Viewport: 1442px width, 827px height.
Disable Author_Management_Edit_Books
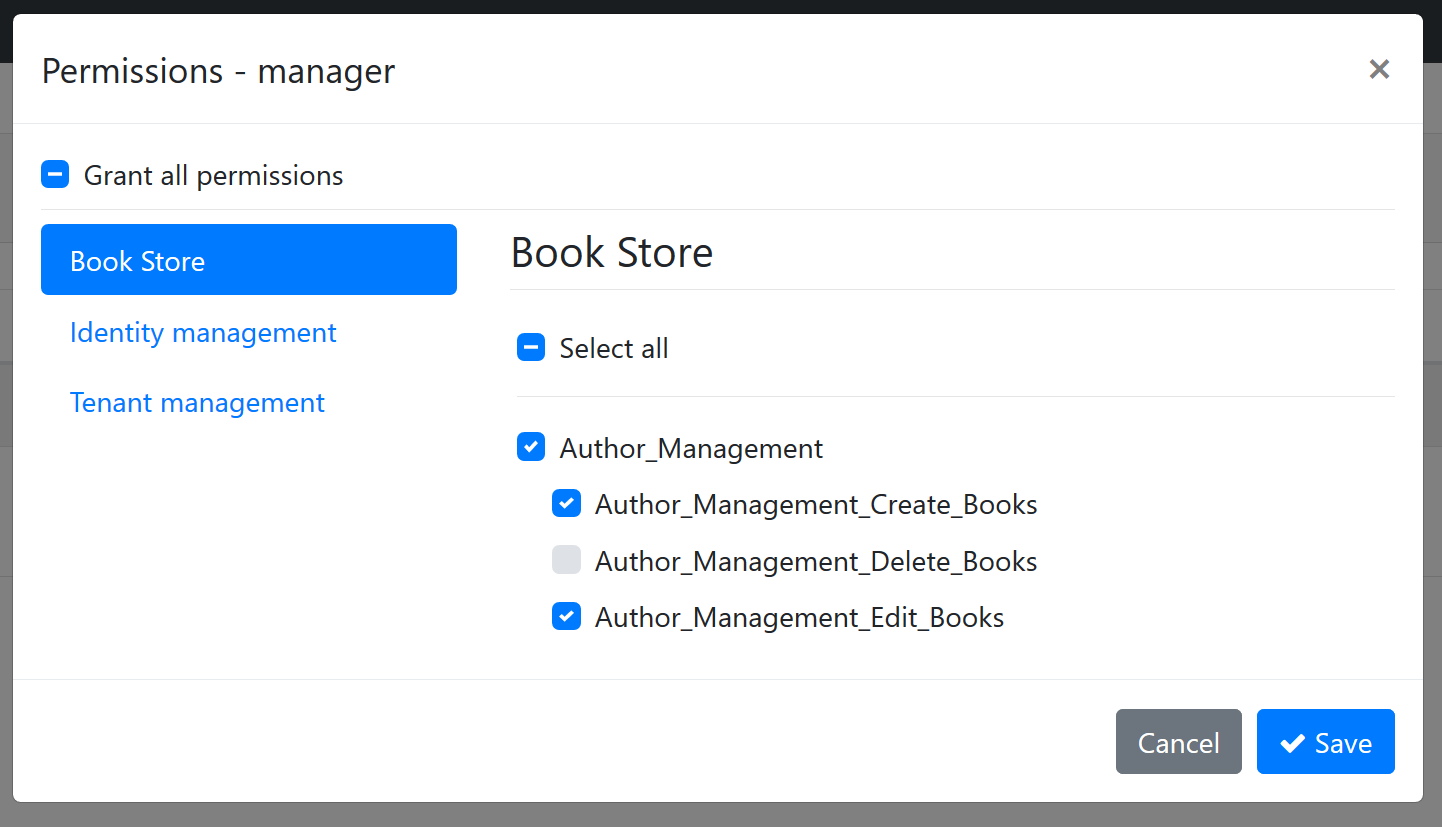click(x=566, y=616)
